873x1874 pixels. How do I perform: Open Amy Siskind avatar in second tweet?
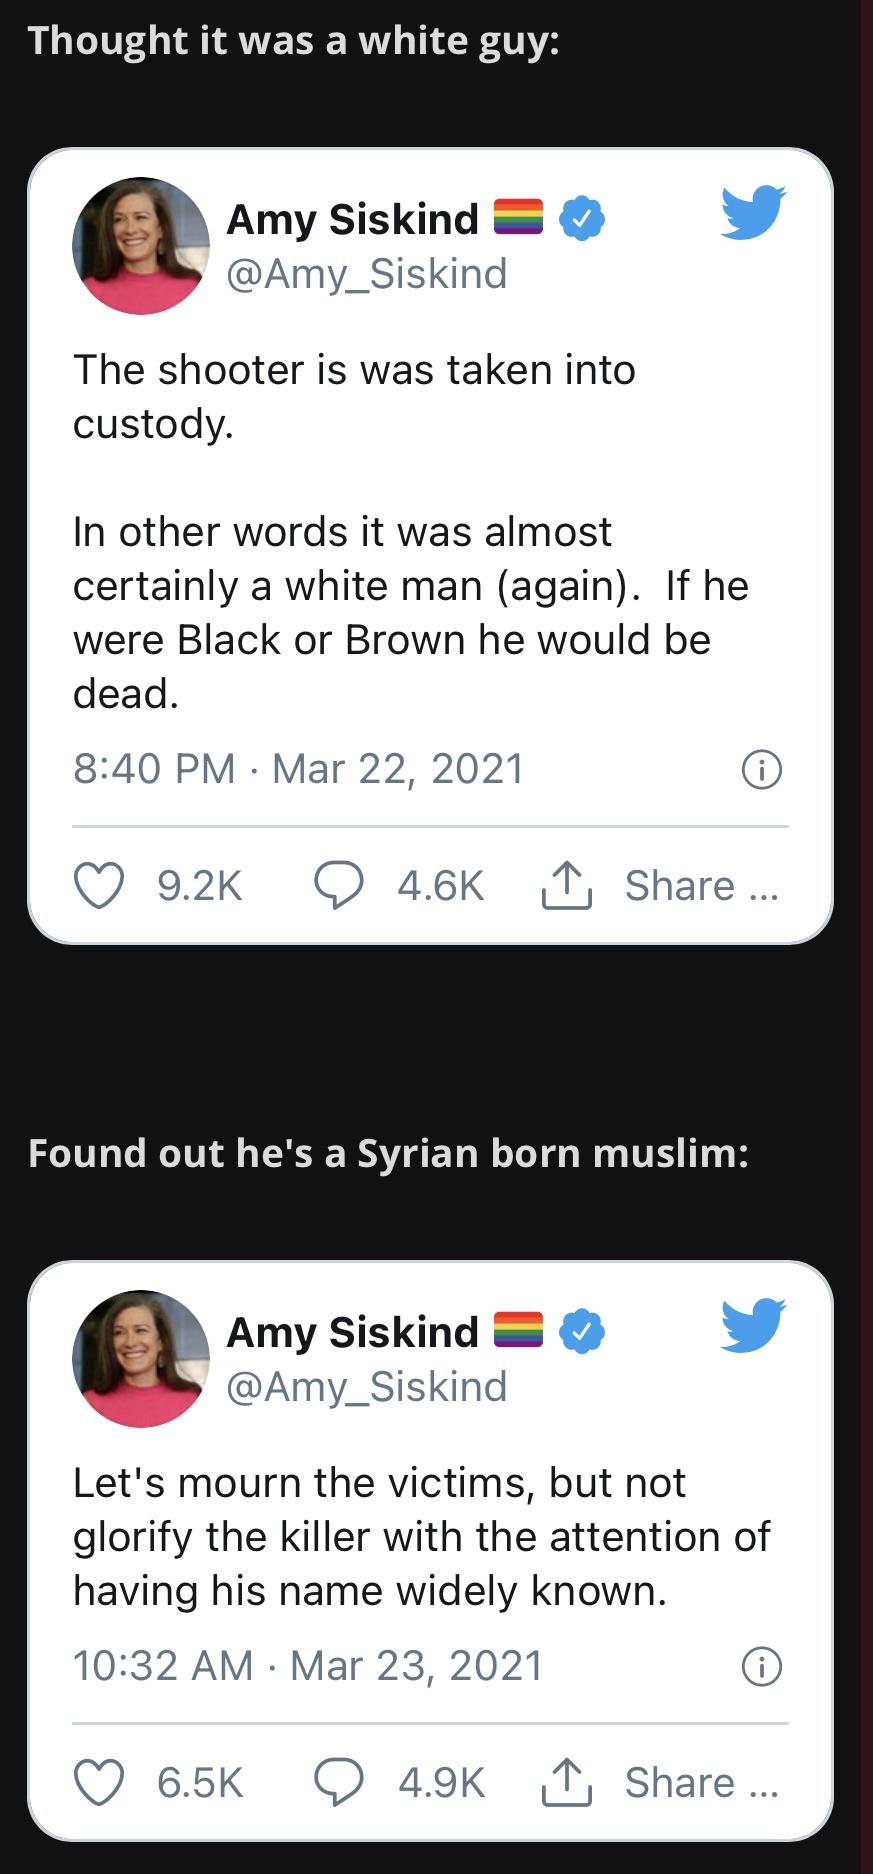(141, 1359)
